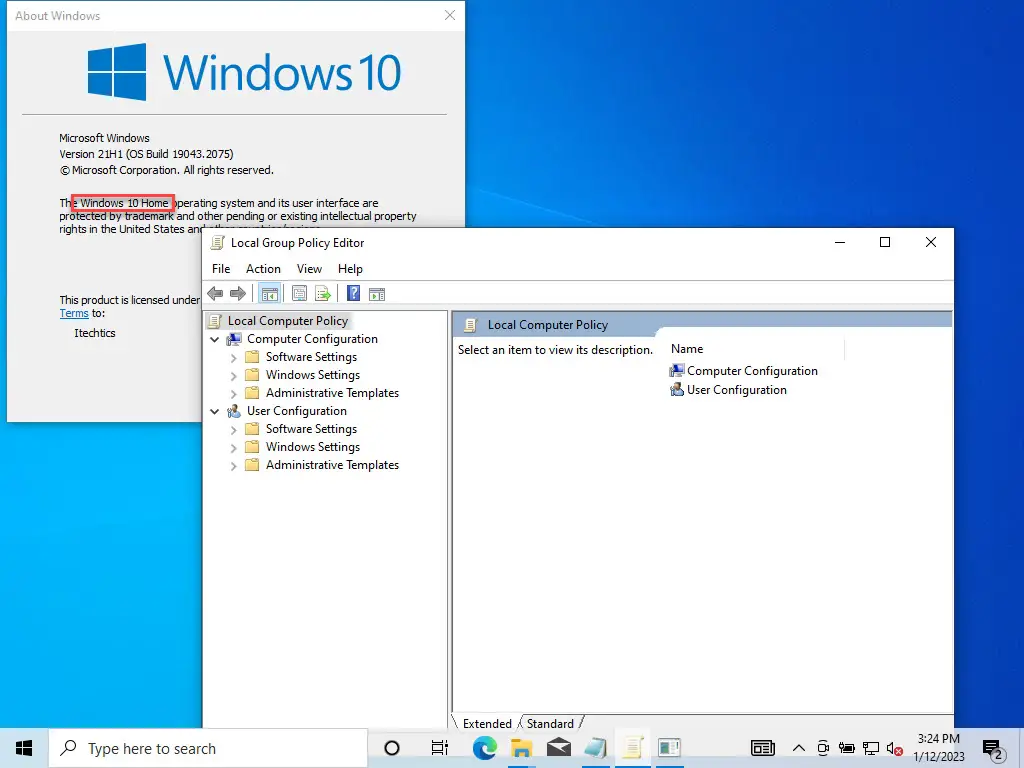The image size is (1024, 768).
Task: Click the muted volume tray icon
Action: click(x=895, y=748)
